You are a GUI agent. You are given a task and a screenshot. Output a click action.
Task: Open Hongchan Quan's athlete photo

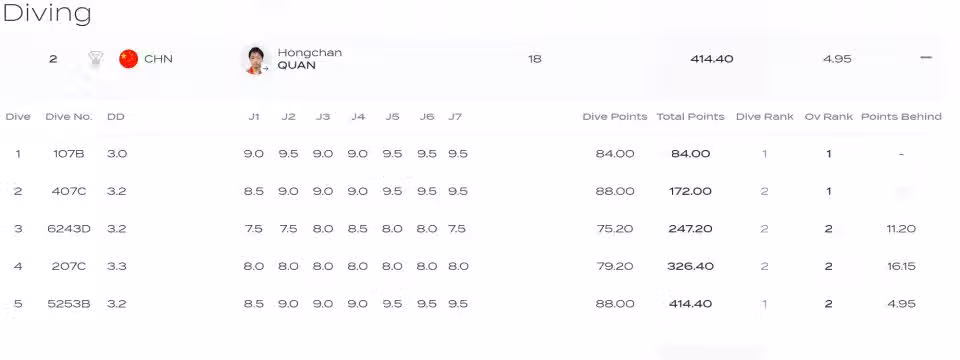255,60
